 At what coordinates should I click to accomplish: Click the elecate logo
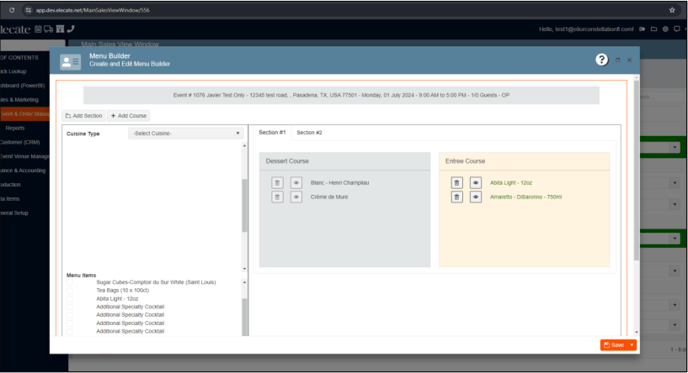(15, 29)
